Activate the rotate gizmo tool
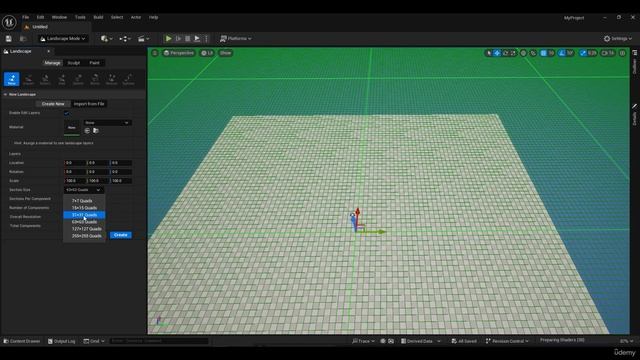Image resolution: width=640 pixels, height=360 pixels. point(505,53)
